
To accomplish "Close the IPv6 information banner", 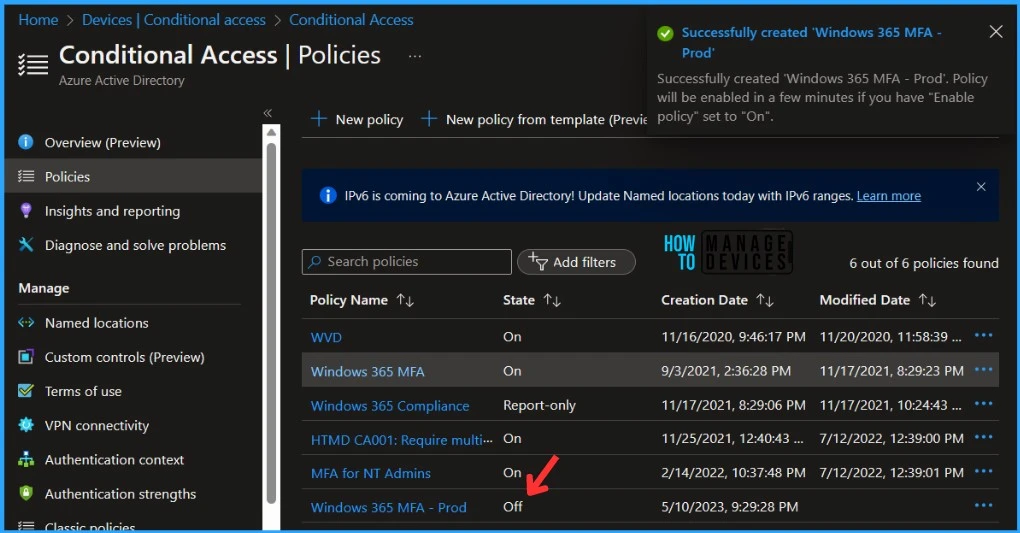I will tap(981, 187).
